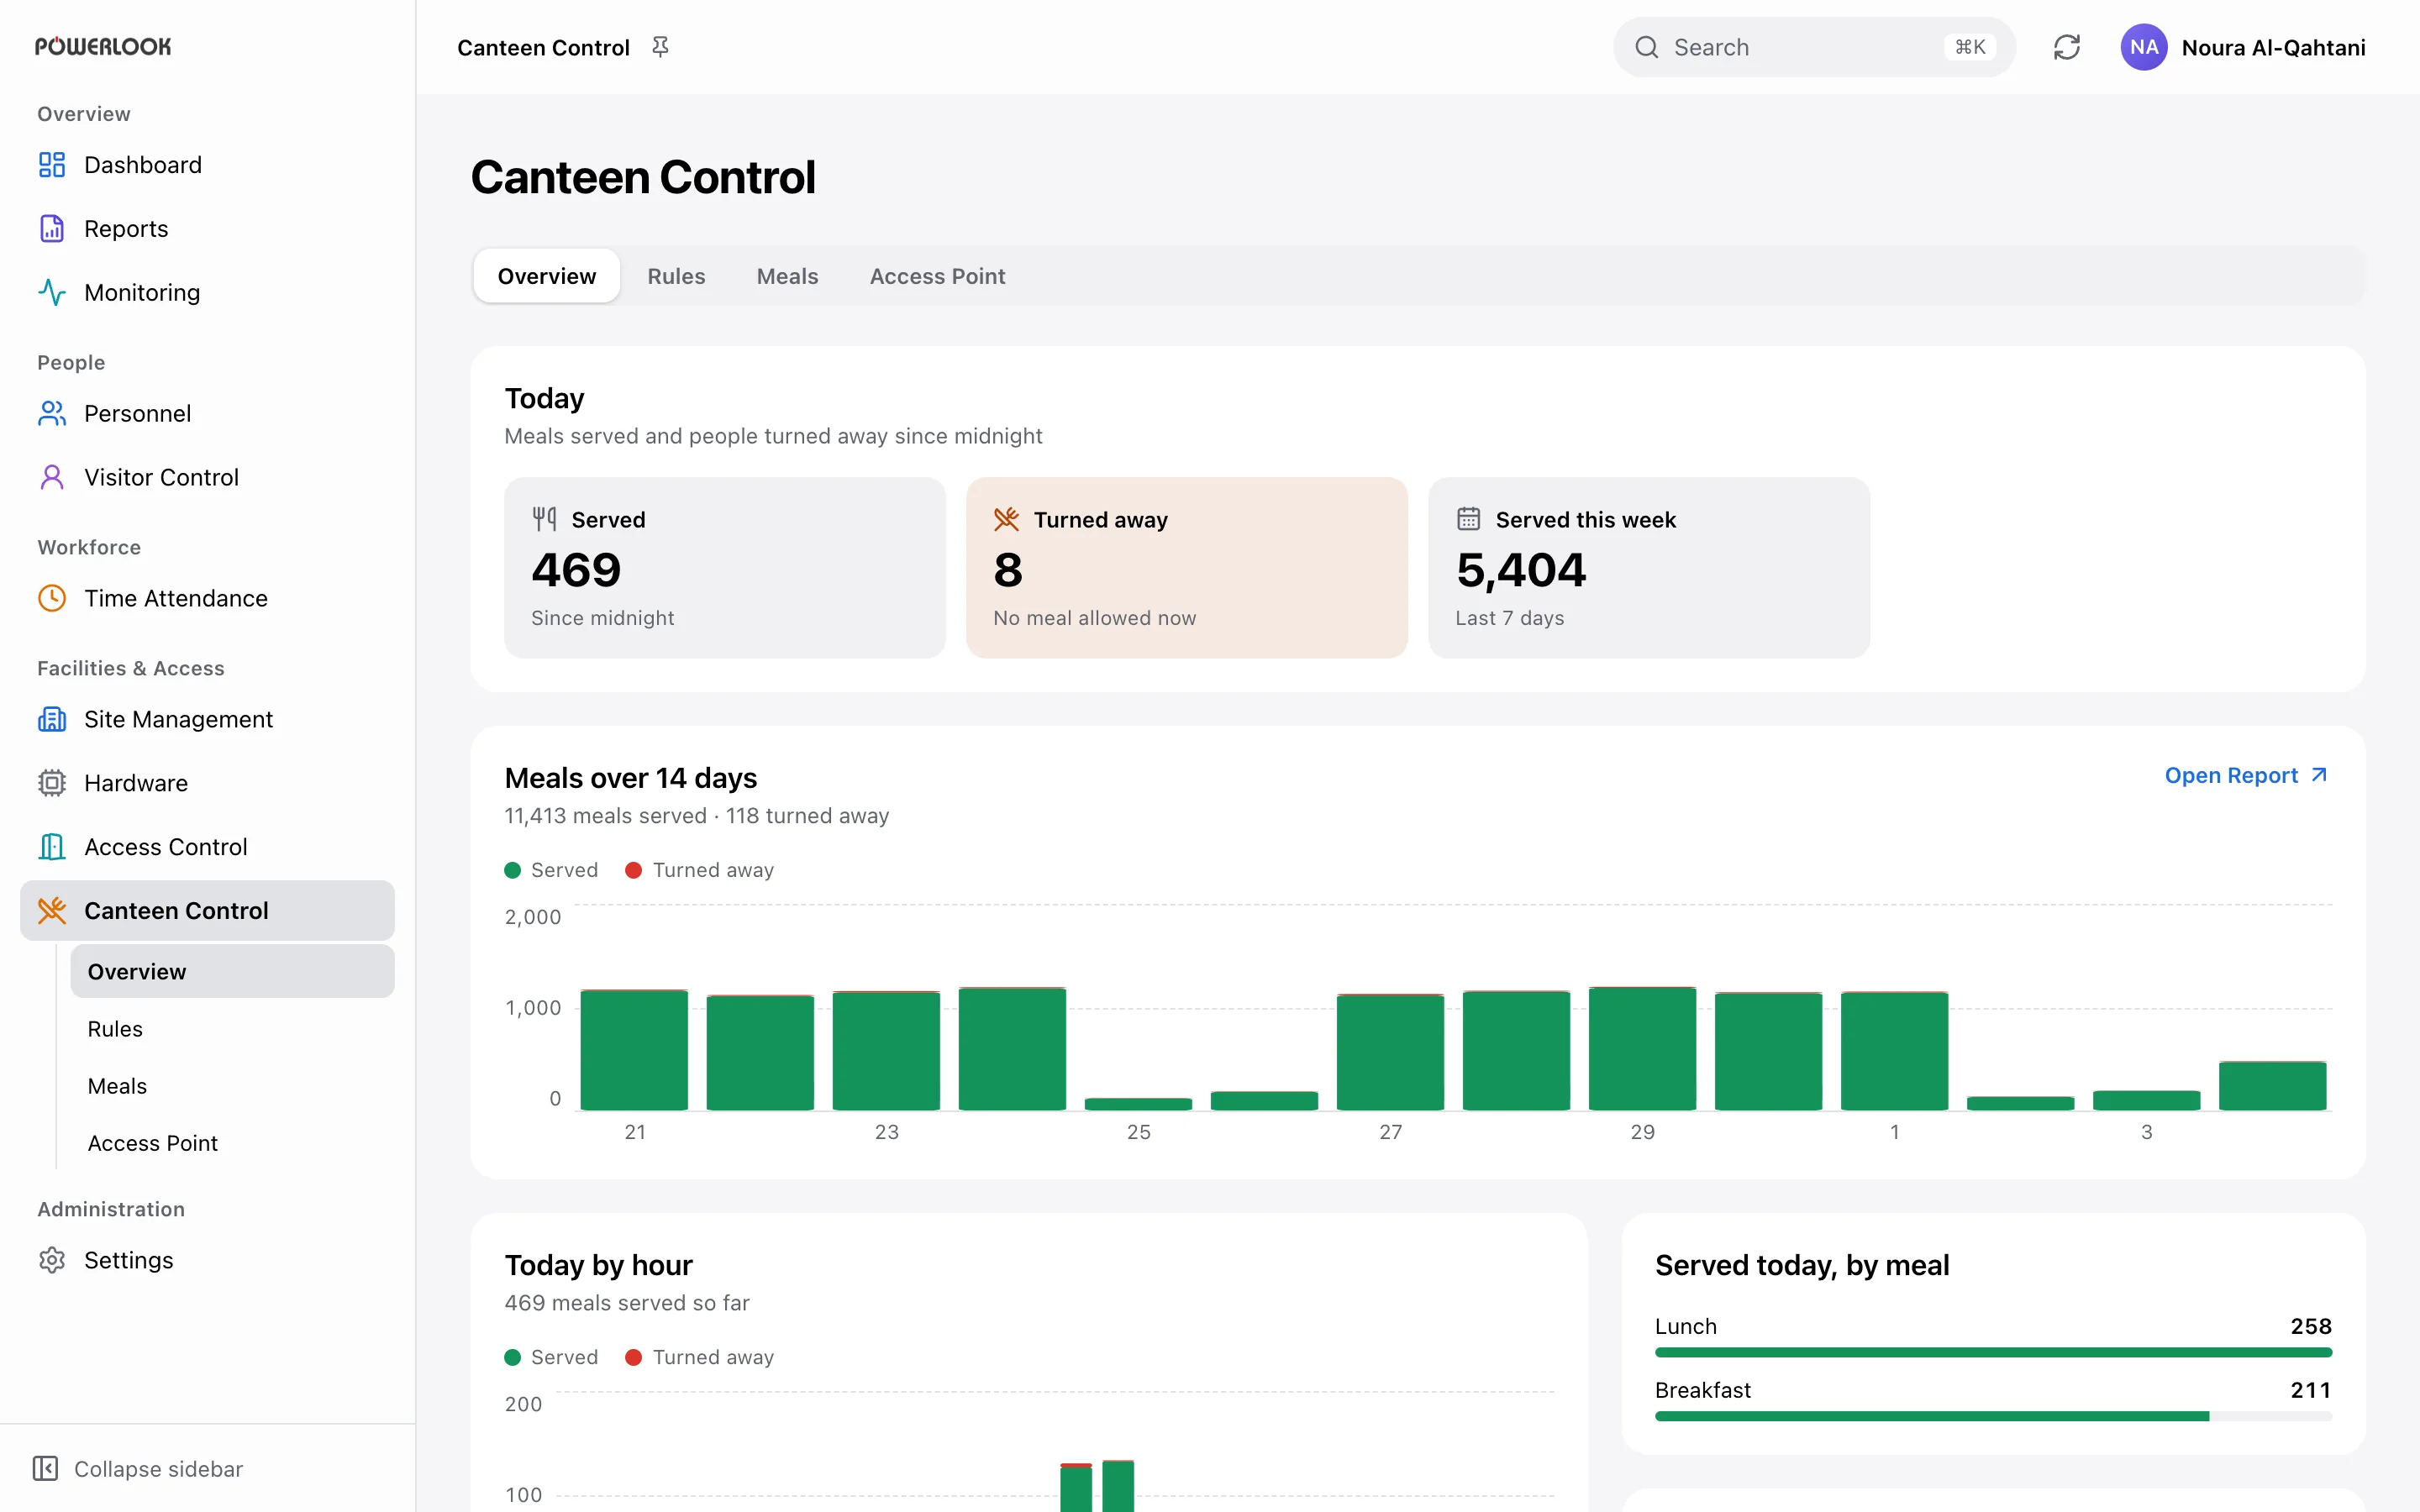
Task: Click the Visitor Control person icon
Action: [x=52, y=478]
